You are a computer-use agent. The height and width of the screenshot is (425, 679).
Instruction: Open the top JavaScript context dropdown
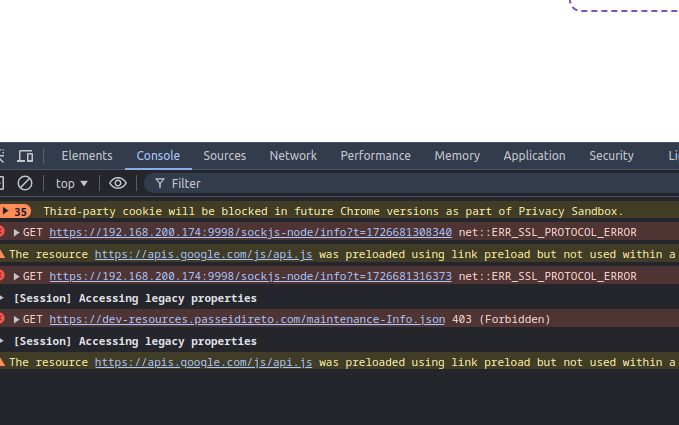click(x=71, y=183)
